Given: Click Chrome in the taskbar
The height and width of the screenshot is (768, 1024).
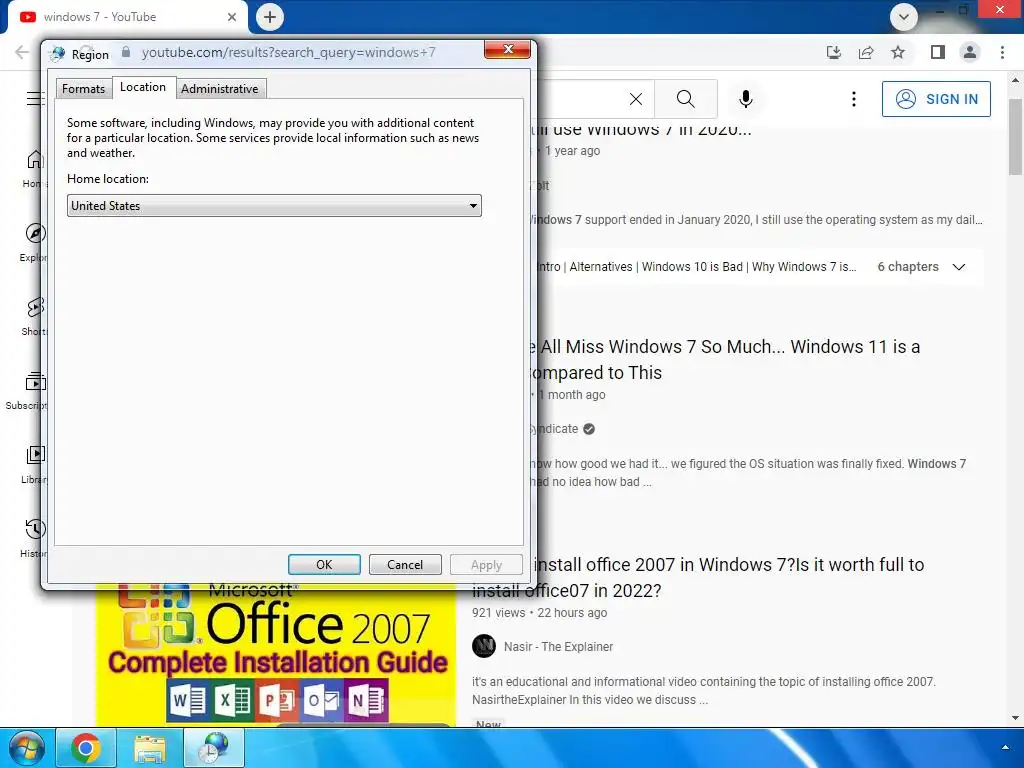Looking at the screenshot, I should tap(86, 748).
